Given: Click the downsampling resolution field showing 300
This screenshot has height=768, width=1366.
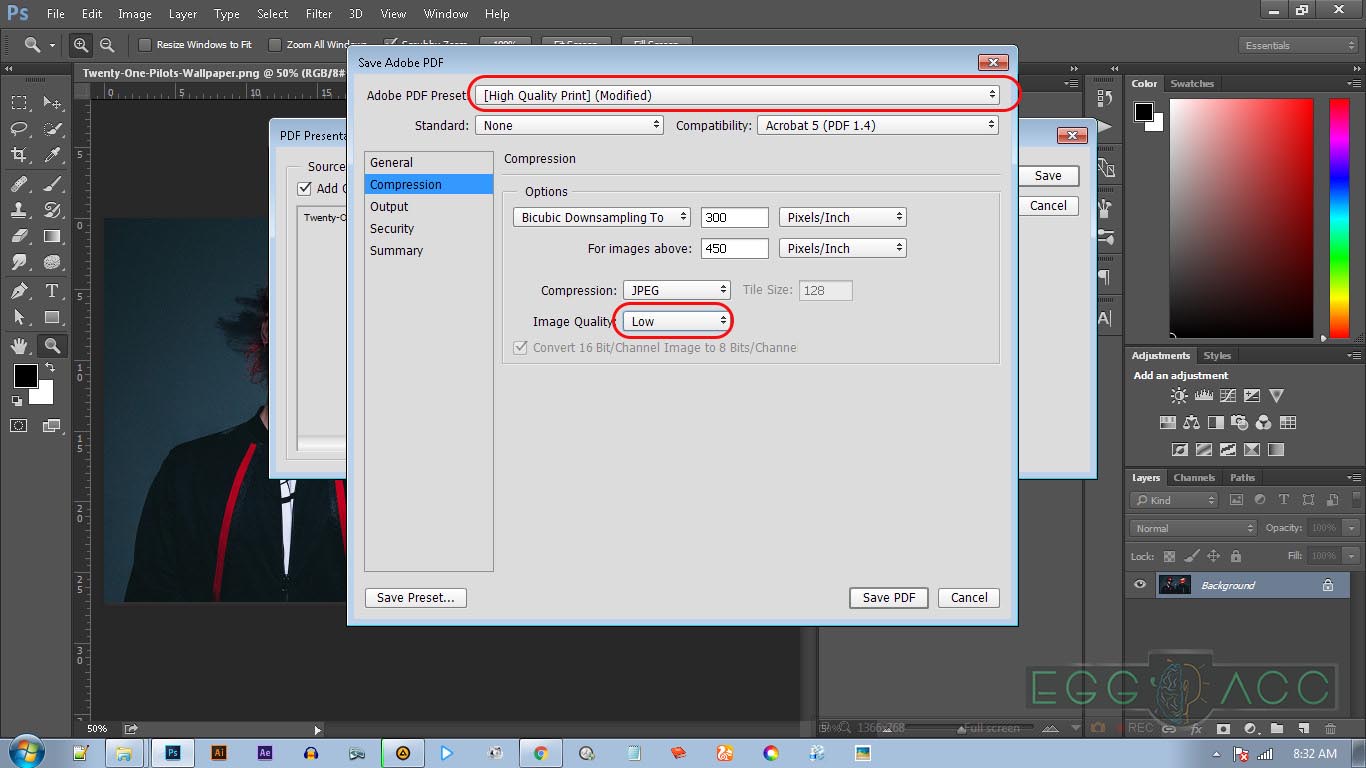Looking at the screenshot, I should pyautogui.click(x=735, y=217).
